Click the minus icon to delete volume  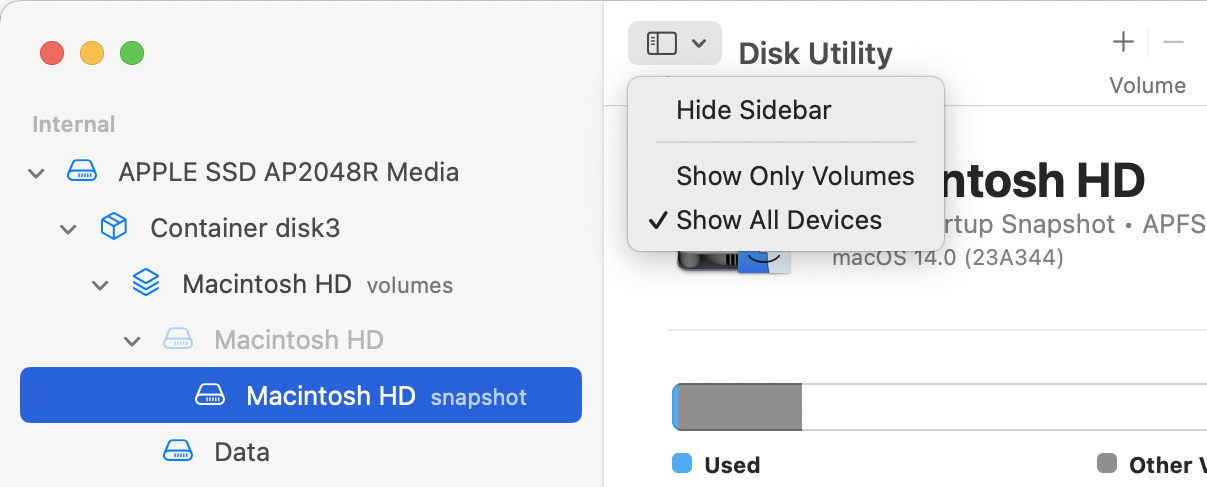tap(1173, 42)
